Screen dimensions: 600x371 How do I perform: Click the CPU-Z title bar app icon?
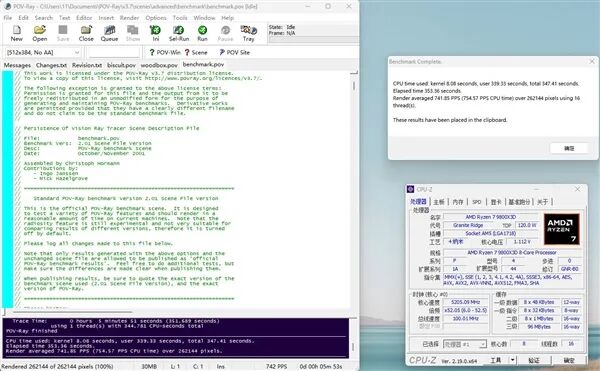(x=411, y=189)
